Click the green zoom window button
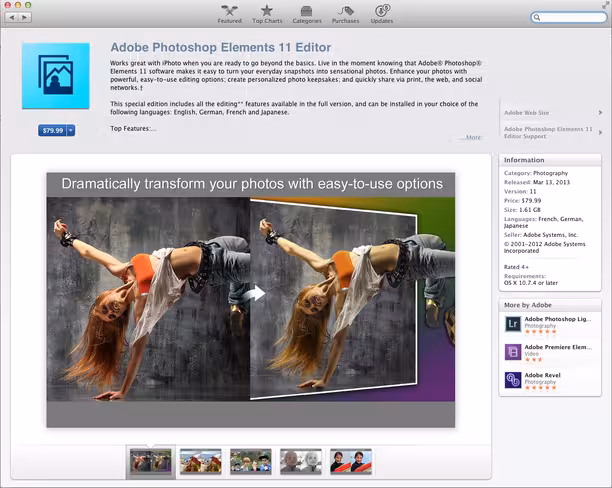This screenshot has height=488, width=612. (28, 5)
